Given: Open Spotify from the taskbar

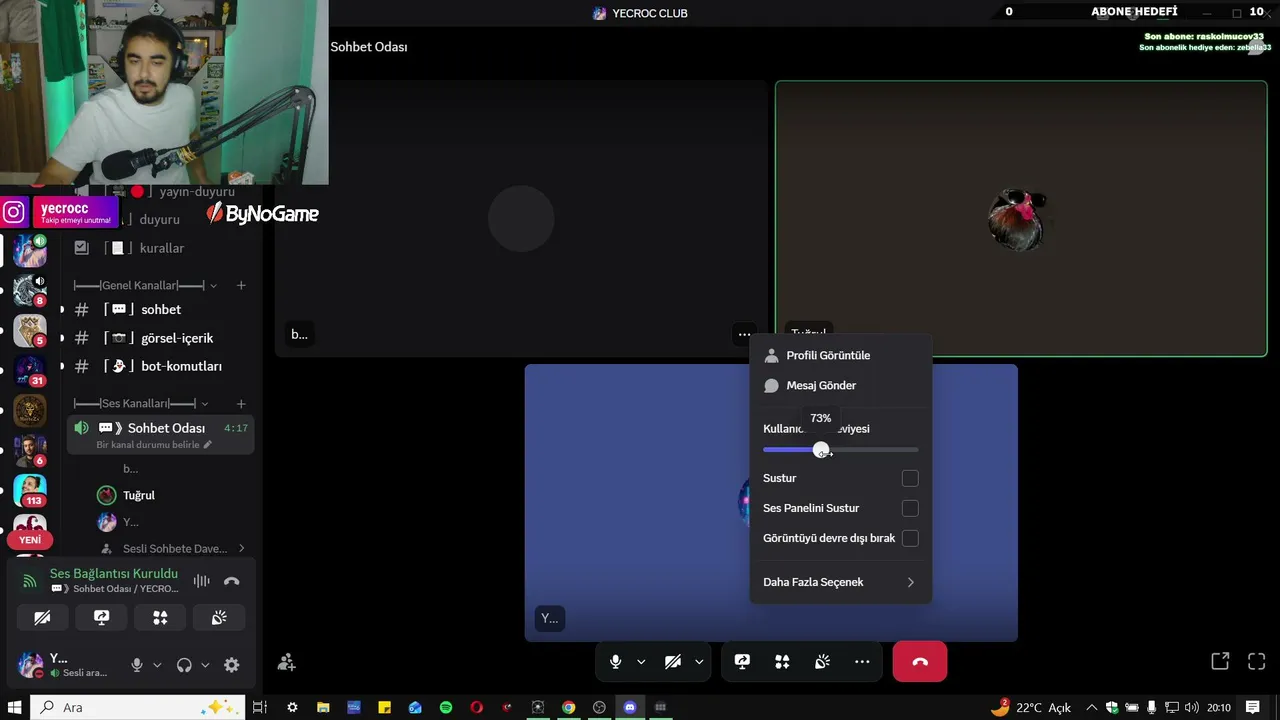Looking at the screenshot, I should point(446,707).
